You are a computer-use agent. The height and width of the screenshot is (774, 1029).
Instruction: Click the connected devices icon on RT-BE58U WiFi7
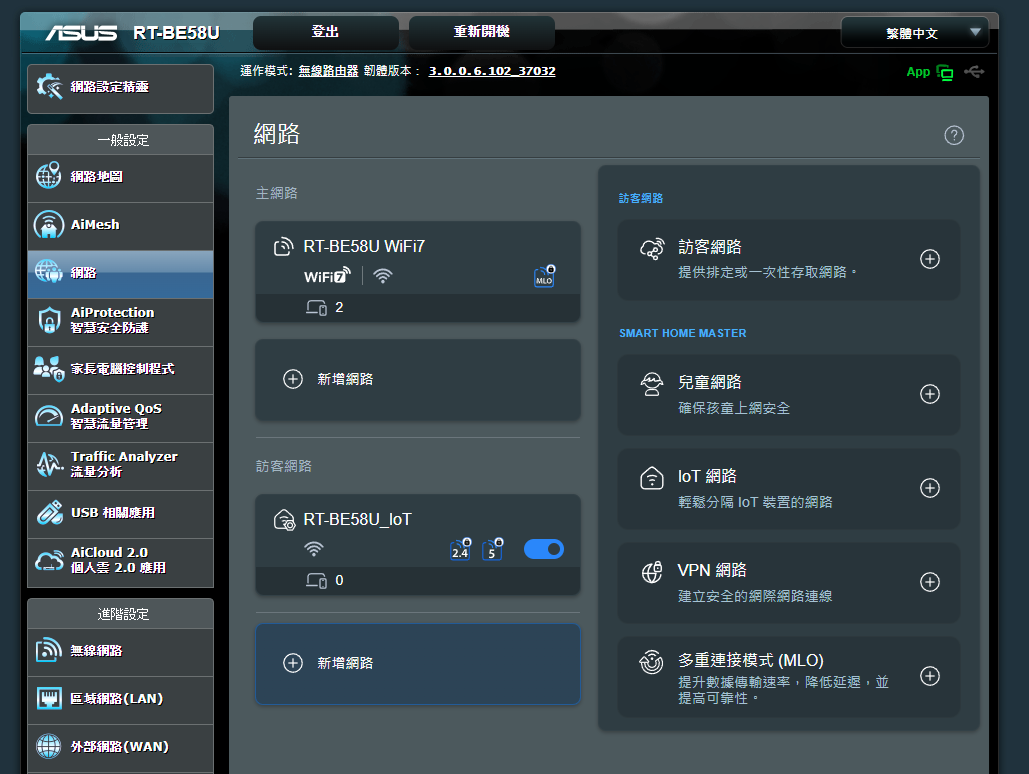[x=316, y=307]
